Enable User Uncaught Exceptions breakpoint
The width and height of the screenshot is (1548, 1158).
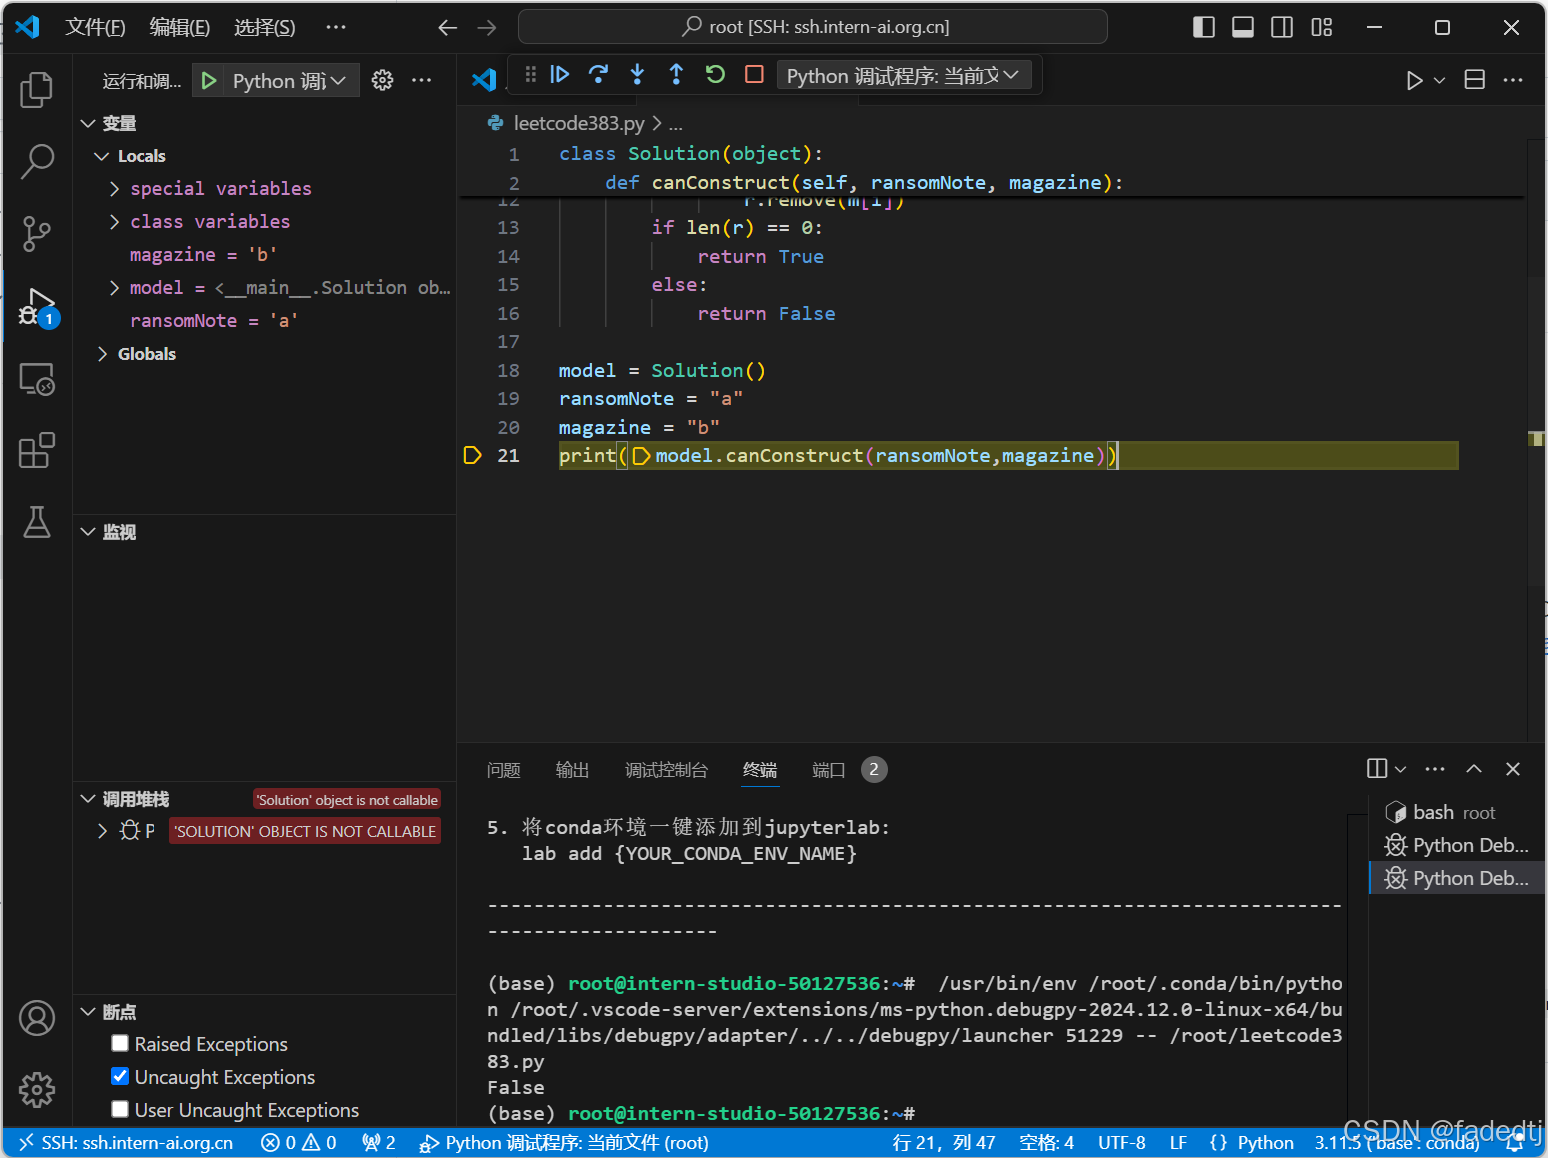120,1109
